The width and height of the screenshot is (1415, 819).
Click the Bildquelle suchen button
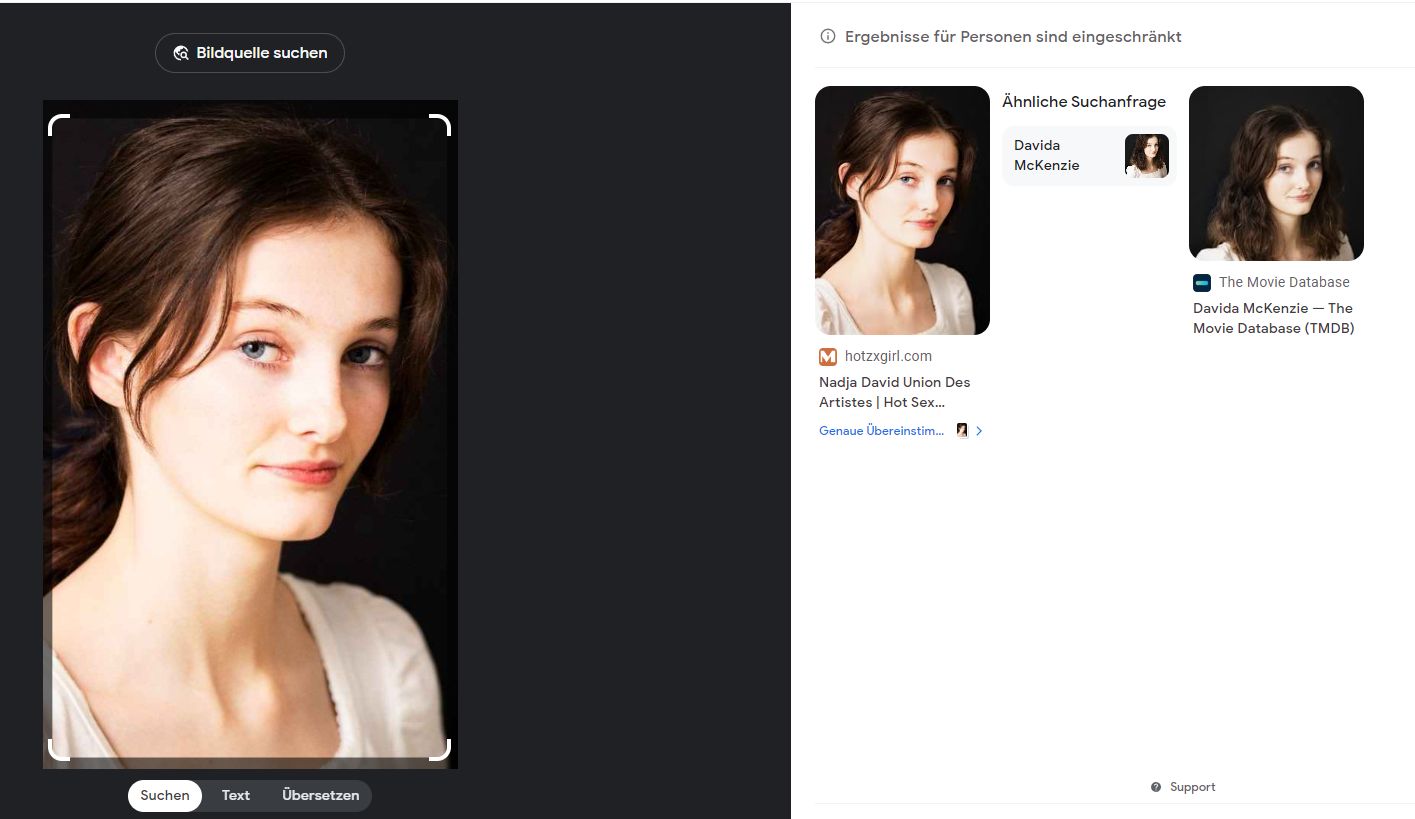click(x=250, y=53)
